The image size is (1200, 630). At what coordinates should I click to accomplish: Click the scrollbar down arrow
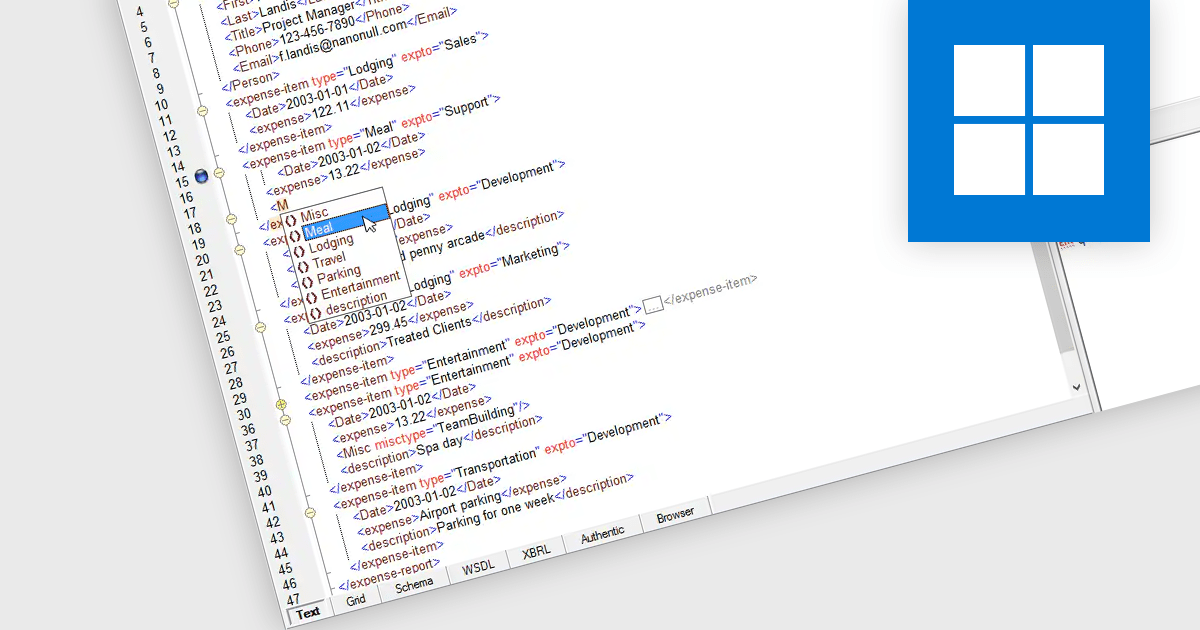[1077, 389]
